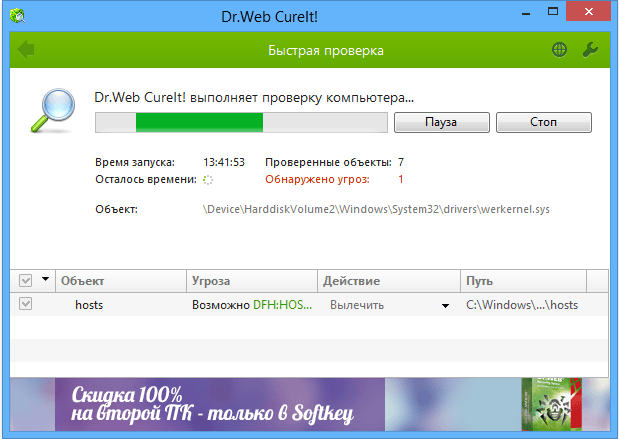
Task: Click the Обнаружено угроз label
Action: click(317, 179)
